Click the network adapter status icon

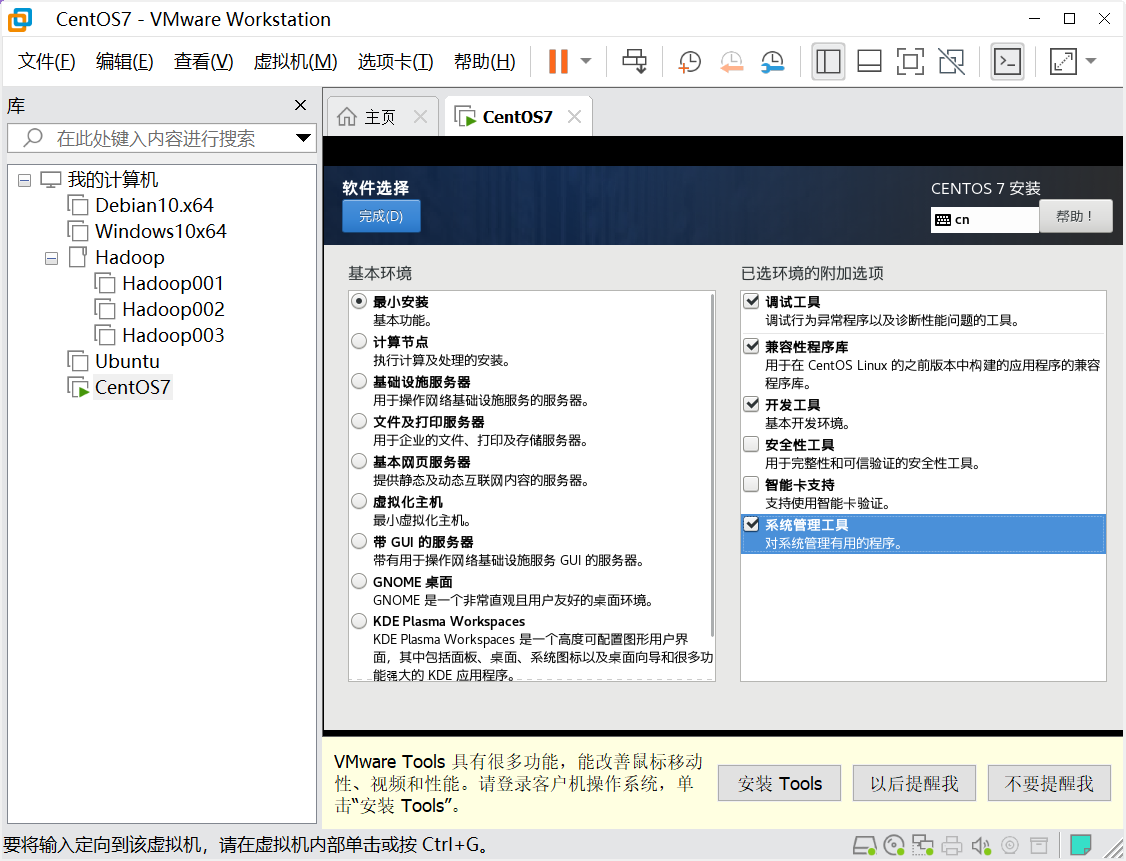coord(923,845)
